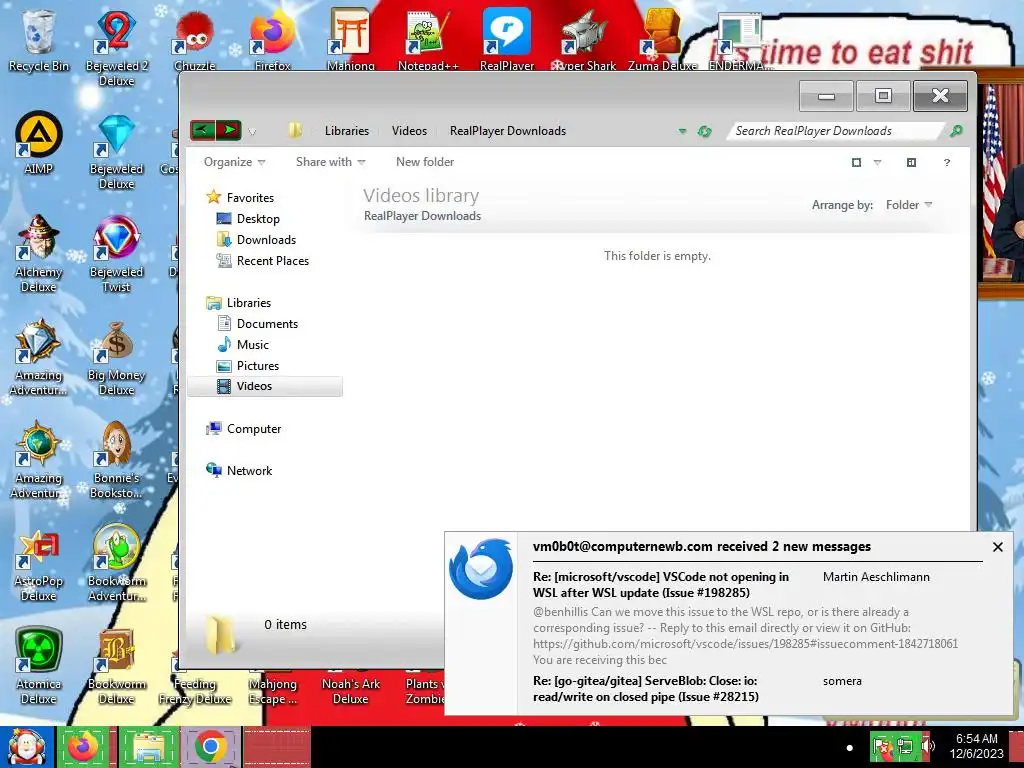Create a New folder
1024x768 pixels.
point(424,162)
